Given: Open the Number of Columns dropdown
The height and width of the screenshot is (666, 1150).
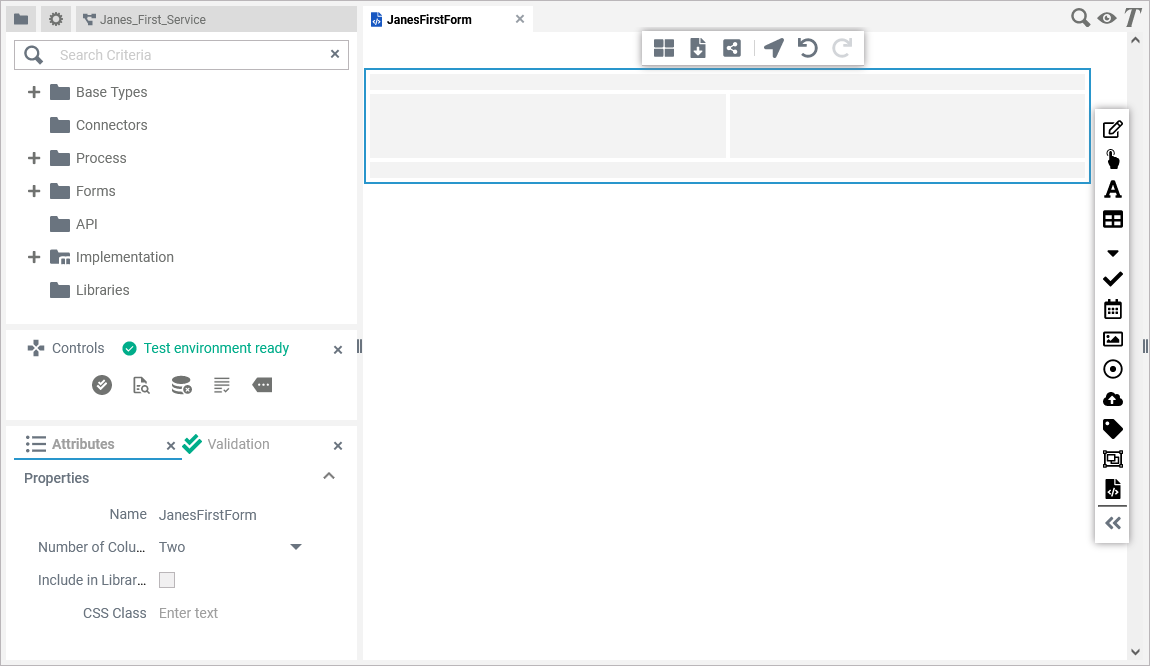Looking at the screenshot, I should tap(295, 547).
